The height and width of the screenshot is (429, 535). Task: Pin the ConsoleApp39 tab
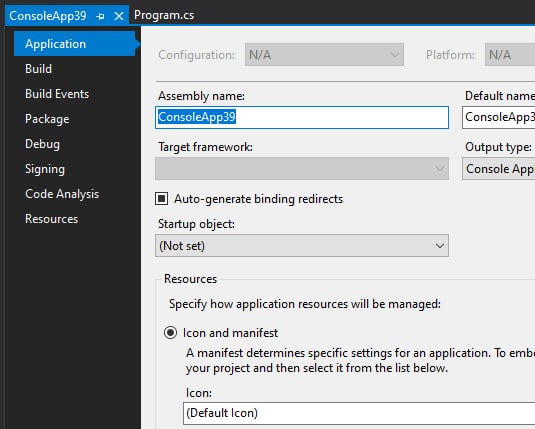click(x=100, y=16)
